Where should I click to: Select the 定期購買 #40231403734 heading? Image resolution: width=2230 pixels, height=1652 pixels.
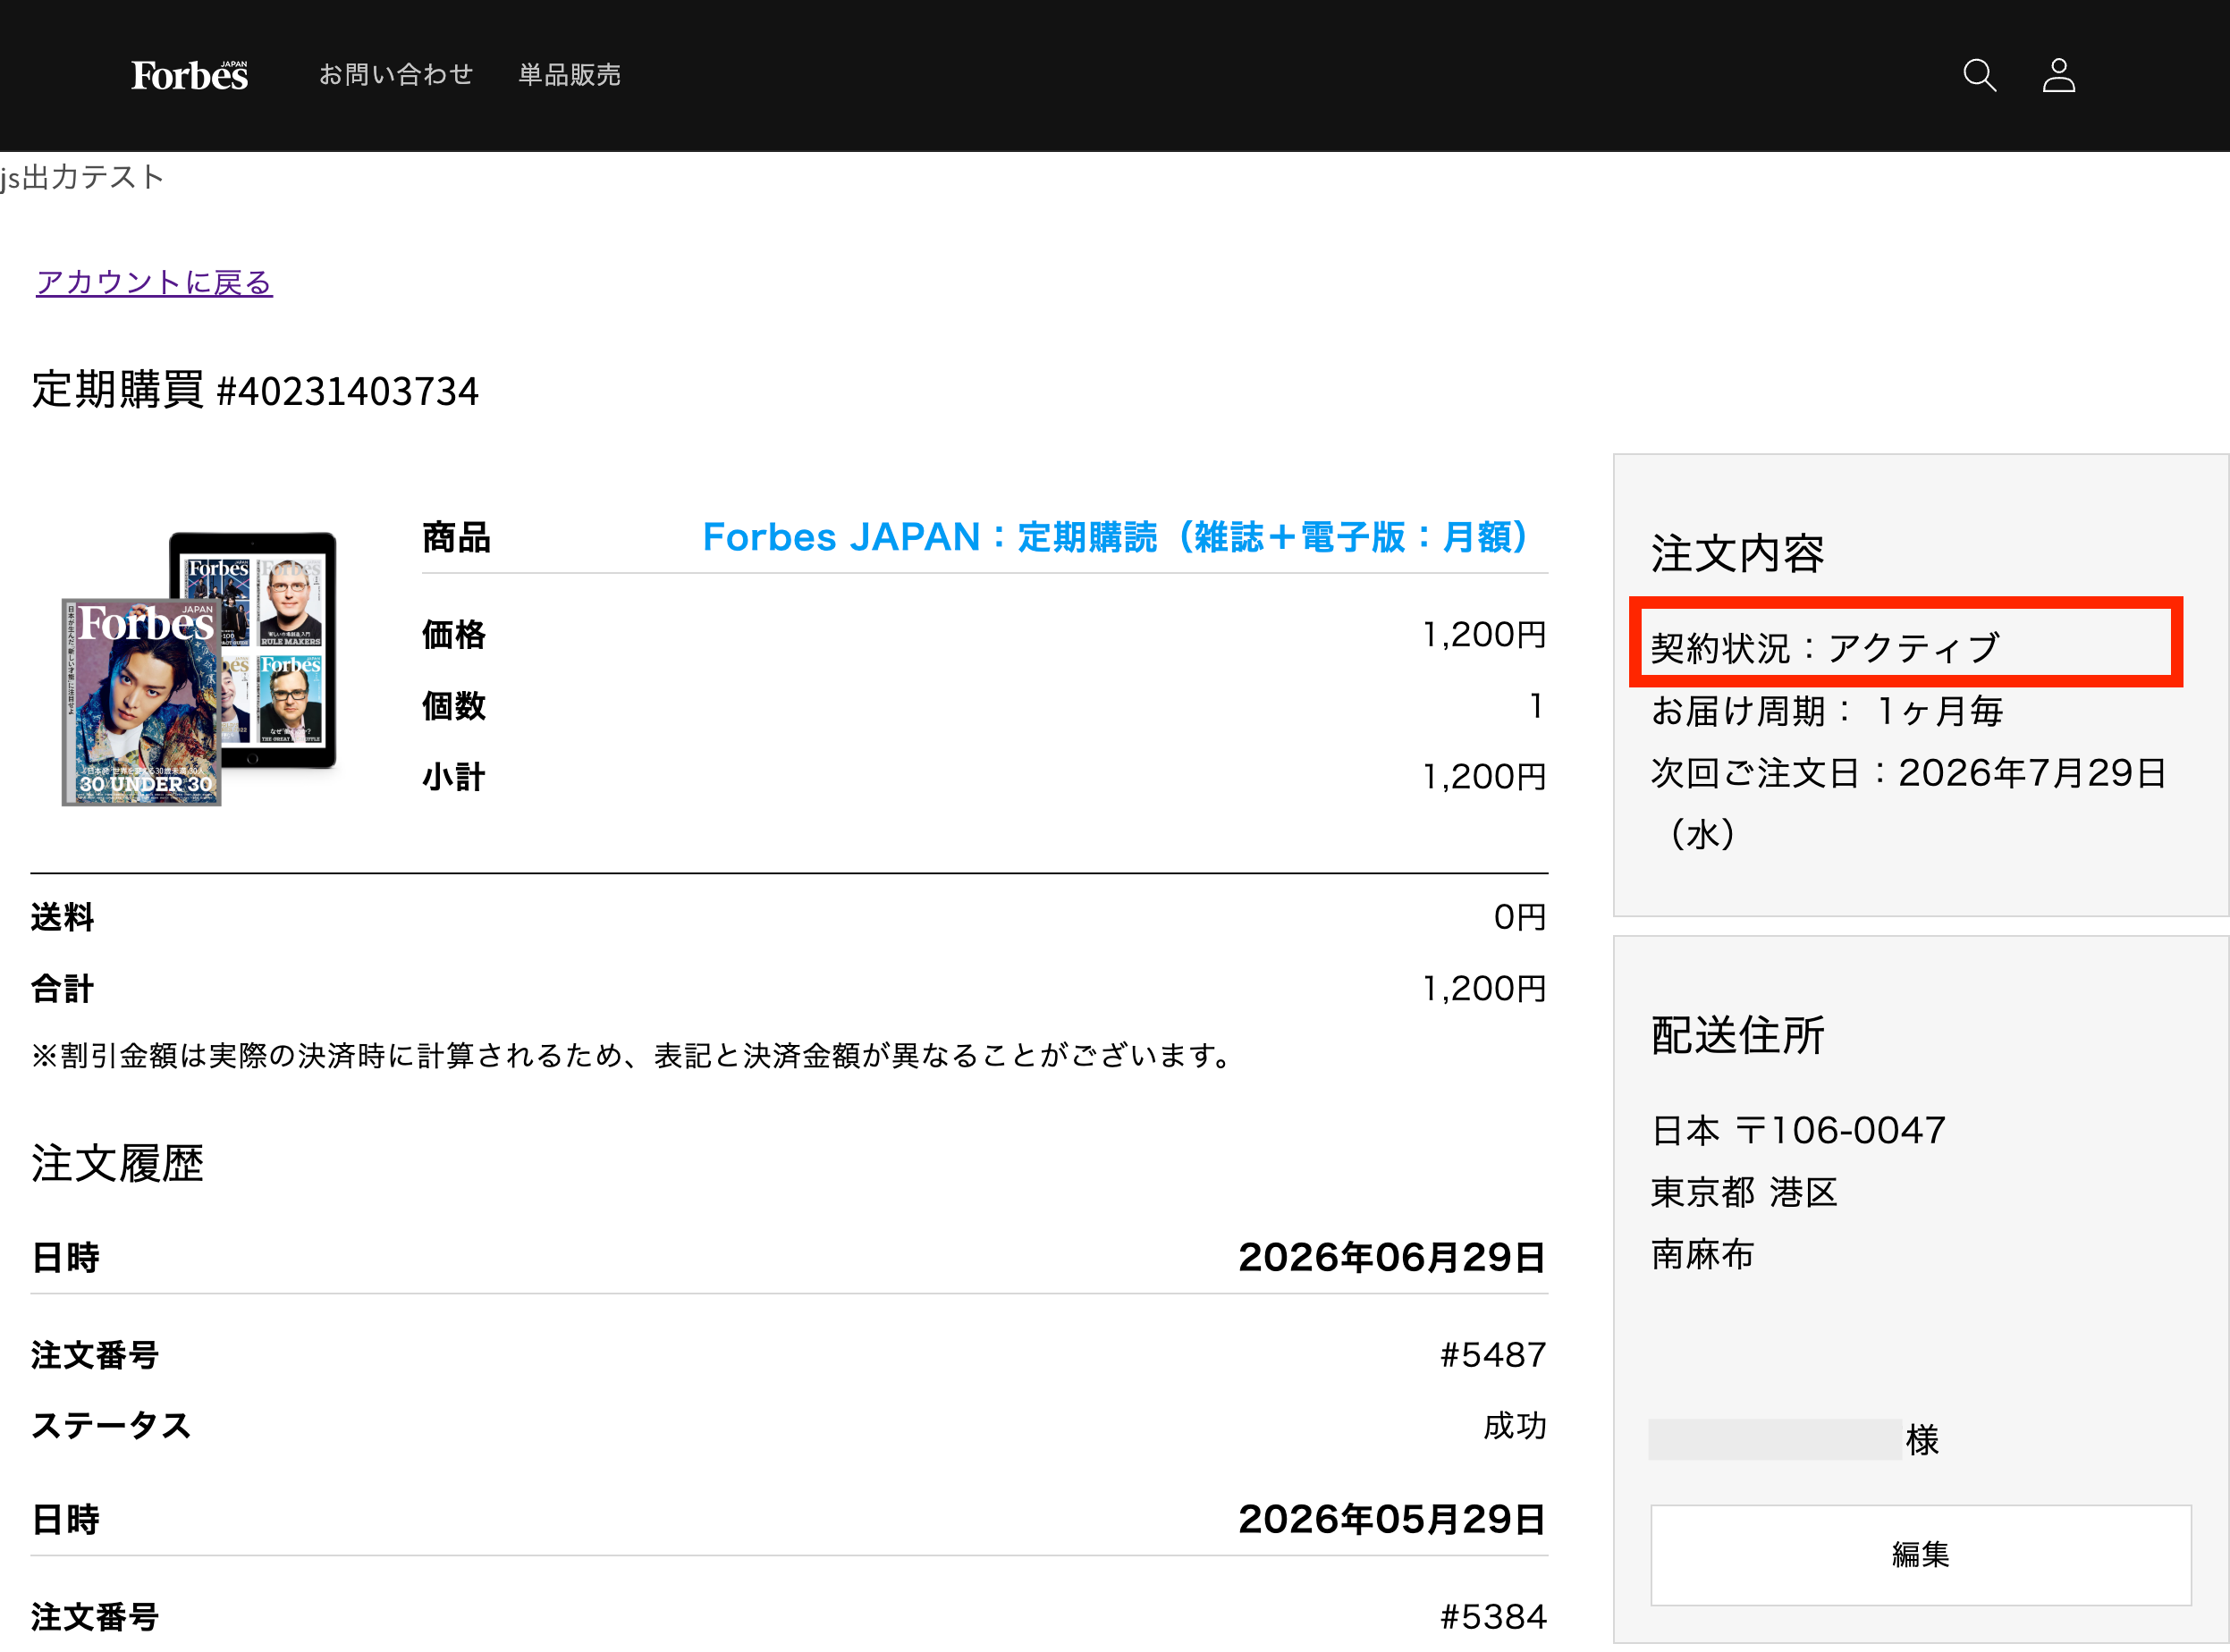point(255,390)
